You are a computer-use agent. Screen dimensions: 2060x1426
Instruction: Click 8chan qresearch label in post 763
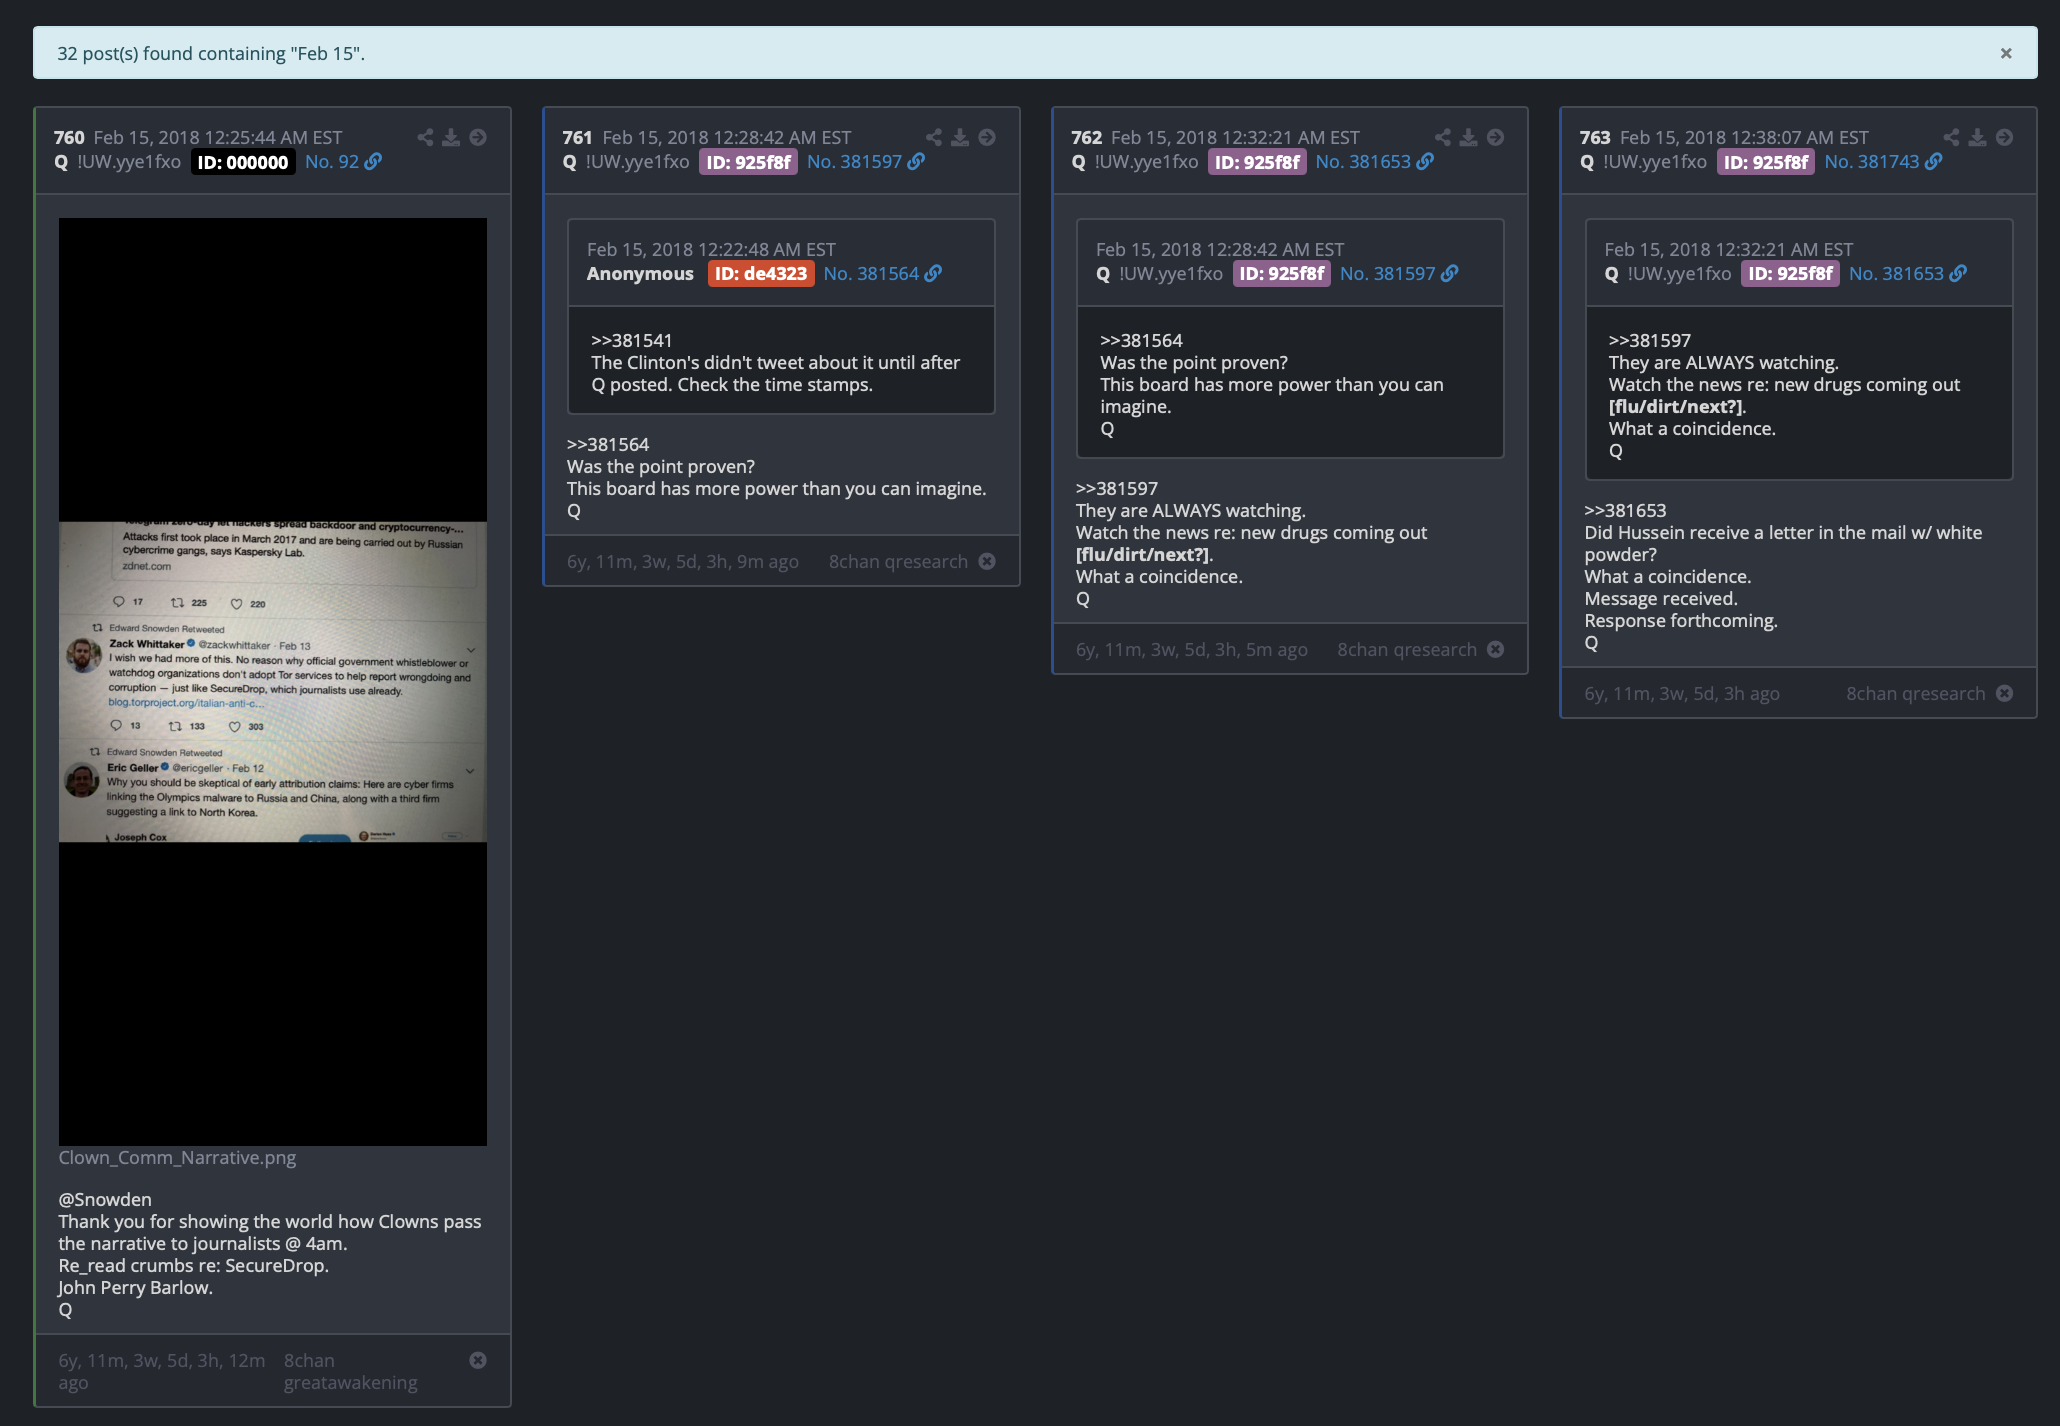[1916, 693]
